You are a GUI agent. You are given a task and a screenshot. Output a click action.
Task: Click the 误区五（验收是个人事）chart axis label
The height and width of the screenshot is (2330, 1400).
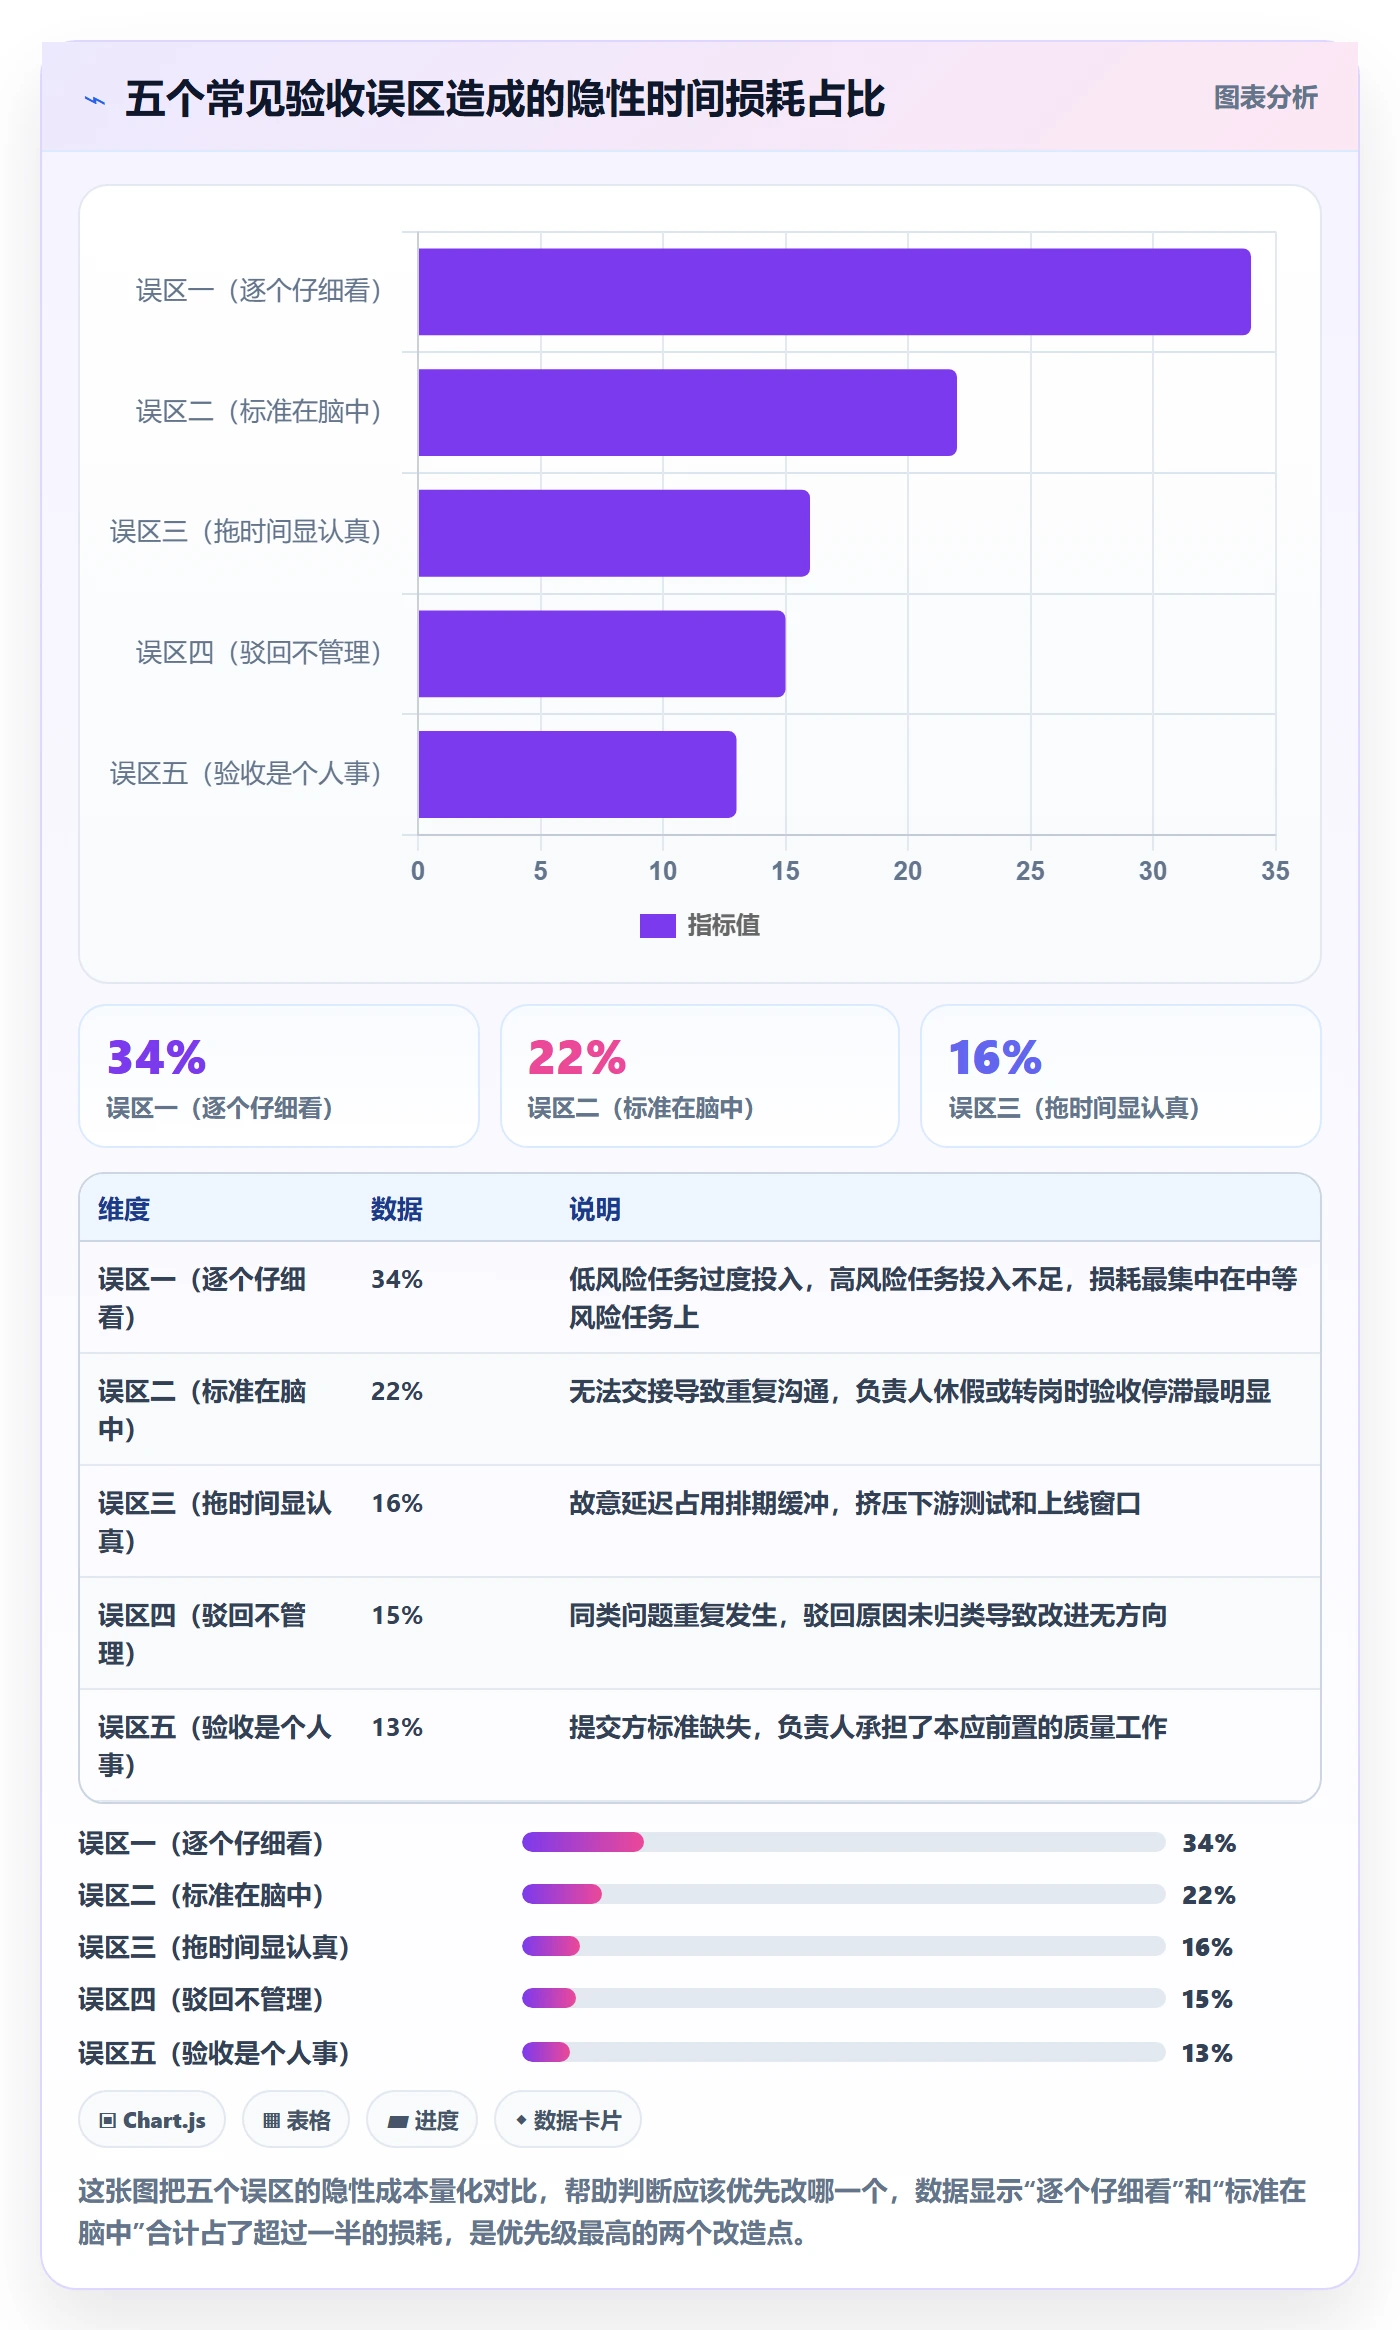tap(246, 773)
